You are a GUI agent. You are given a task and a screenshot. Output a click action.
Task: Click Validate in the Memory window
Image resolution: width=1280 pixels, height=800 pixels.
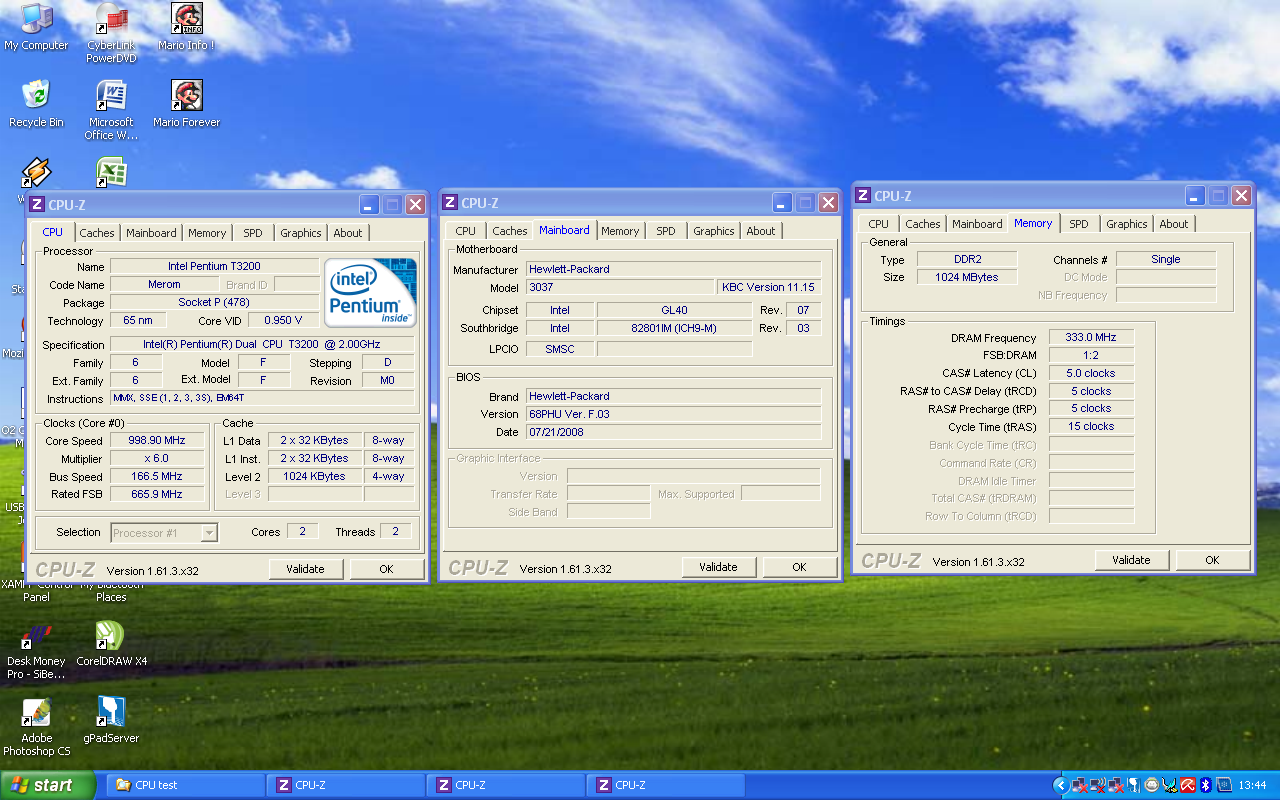coord(1132,560)
